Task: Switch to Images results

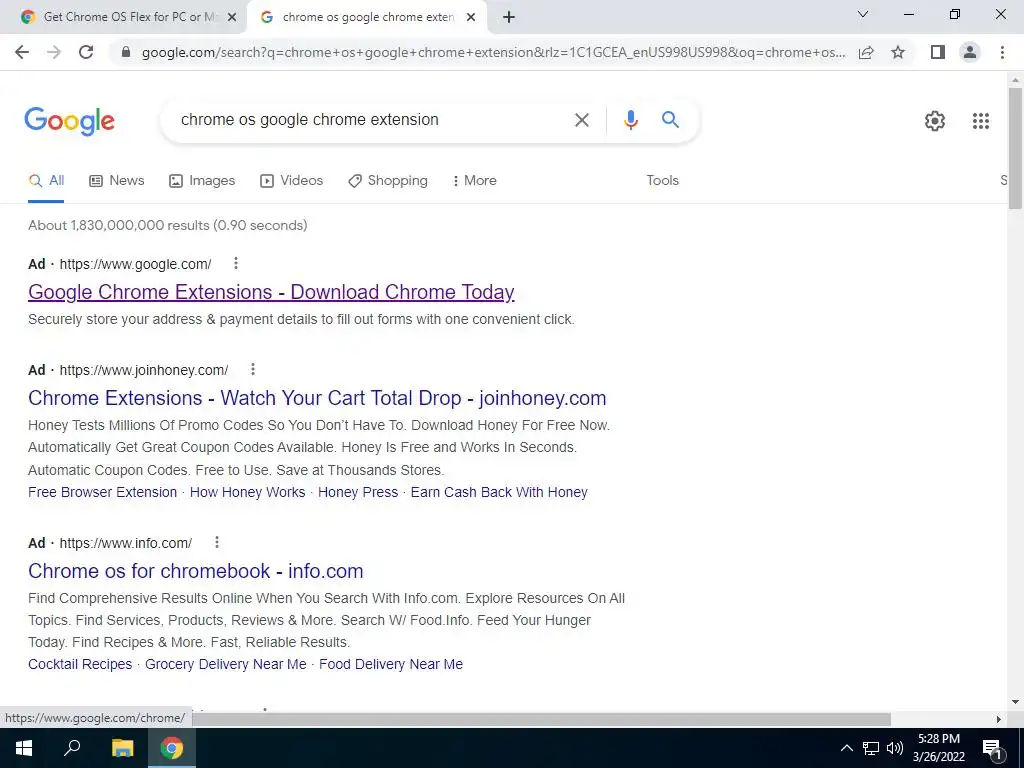Action: (x=202, y=181)
